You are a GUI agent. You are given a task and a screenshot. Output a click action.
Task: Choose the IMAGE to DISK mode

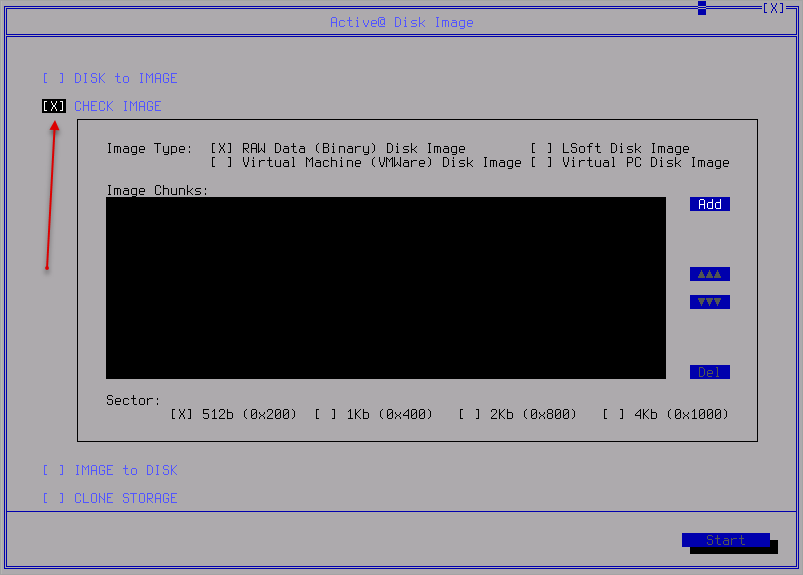[110, 470]
